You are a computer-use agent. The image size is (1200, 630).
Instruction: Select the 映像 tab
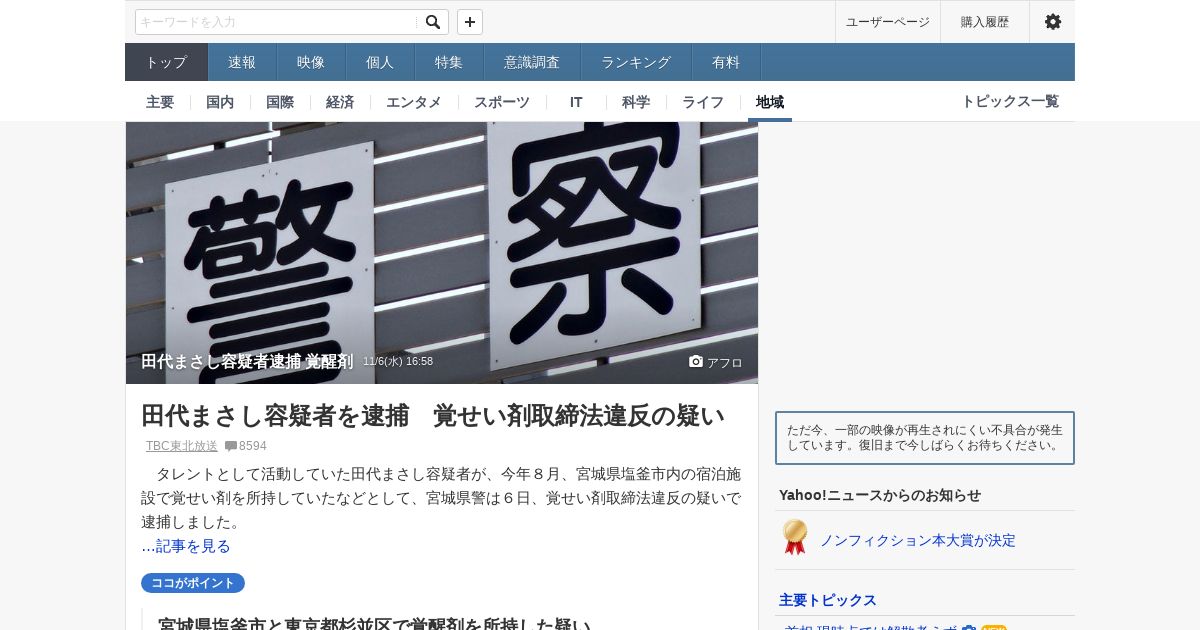click(x=311, y=62)
